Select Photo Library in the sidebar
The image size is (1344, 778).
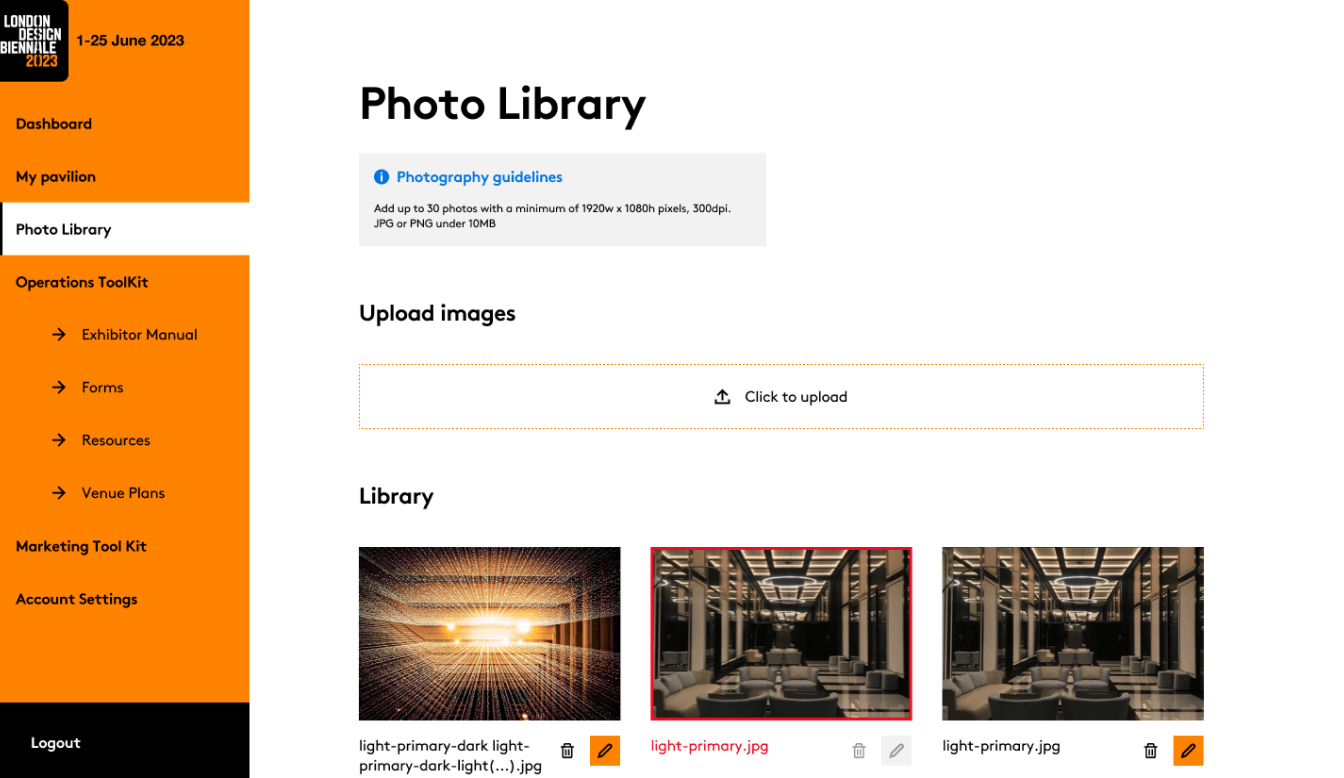pos(124,229)
